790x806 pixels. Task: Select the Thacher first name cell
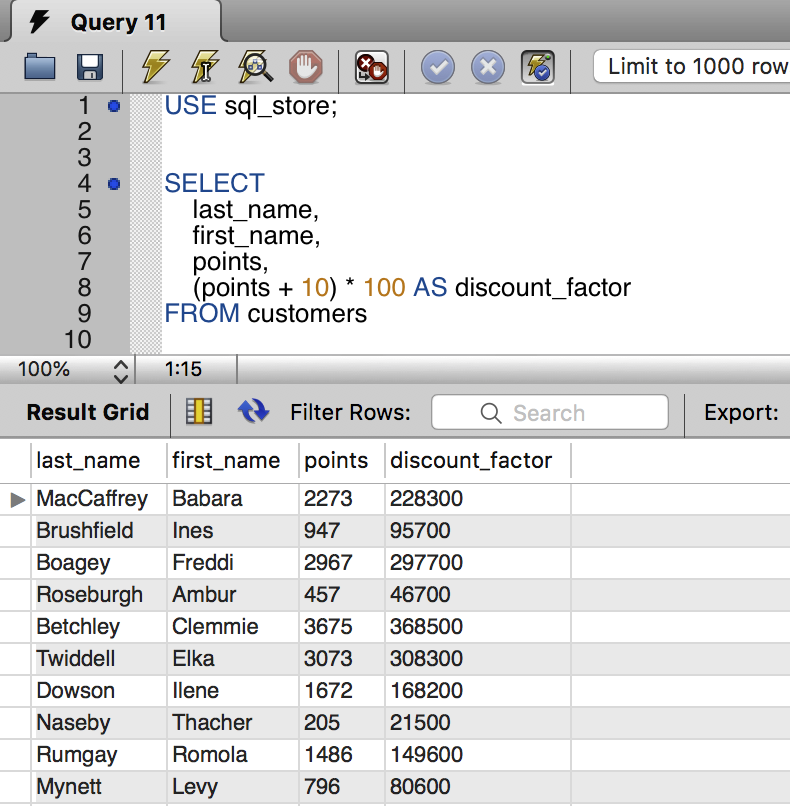pyautogui.click(x=233, y=723)
